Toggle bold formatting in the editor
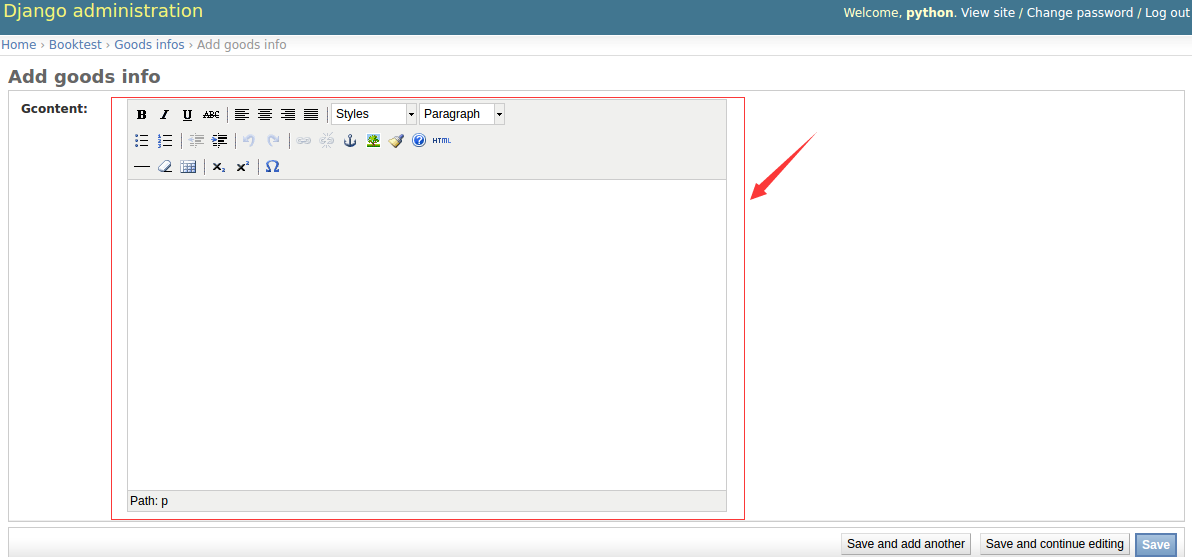 142,115
